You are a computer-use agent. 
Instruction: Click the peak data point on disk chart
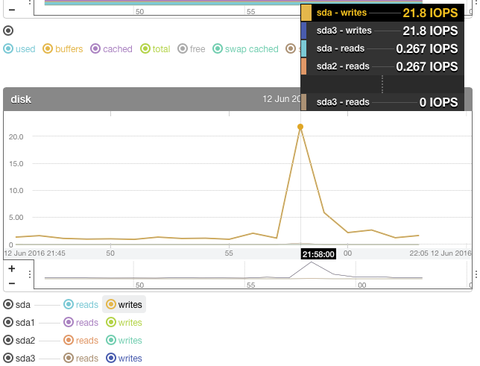click(x=300, y=127)
